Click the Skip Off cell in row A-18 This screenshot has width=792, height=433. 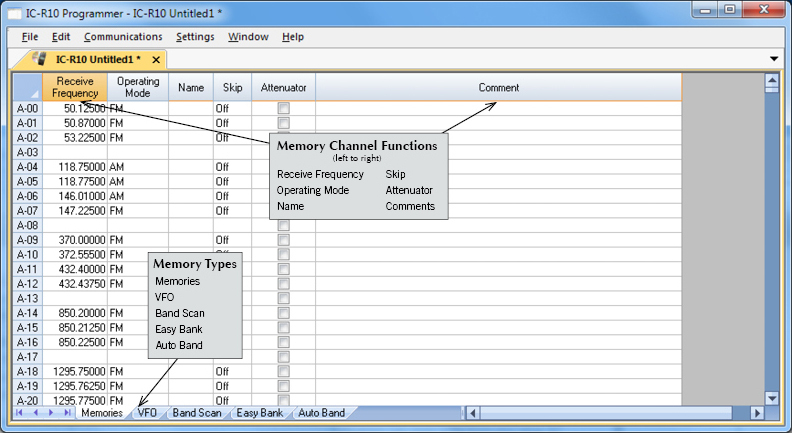232,371
